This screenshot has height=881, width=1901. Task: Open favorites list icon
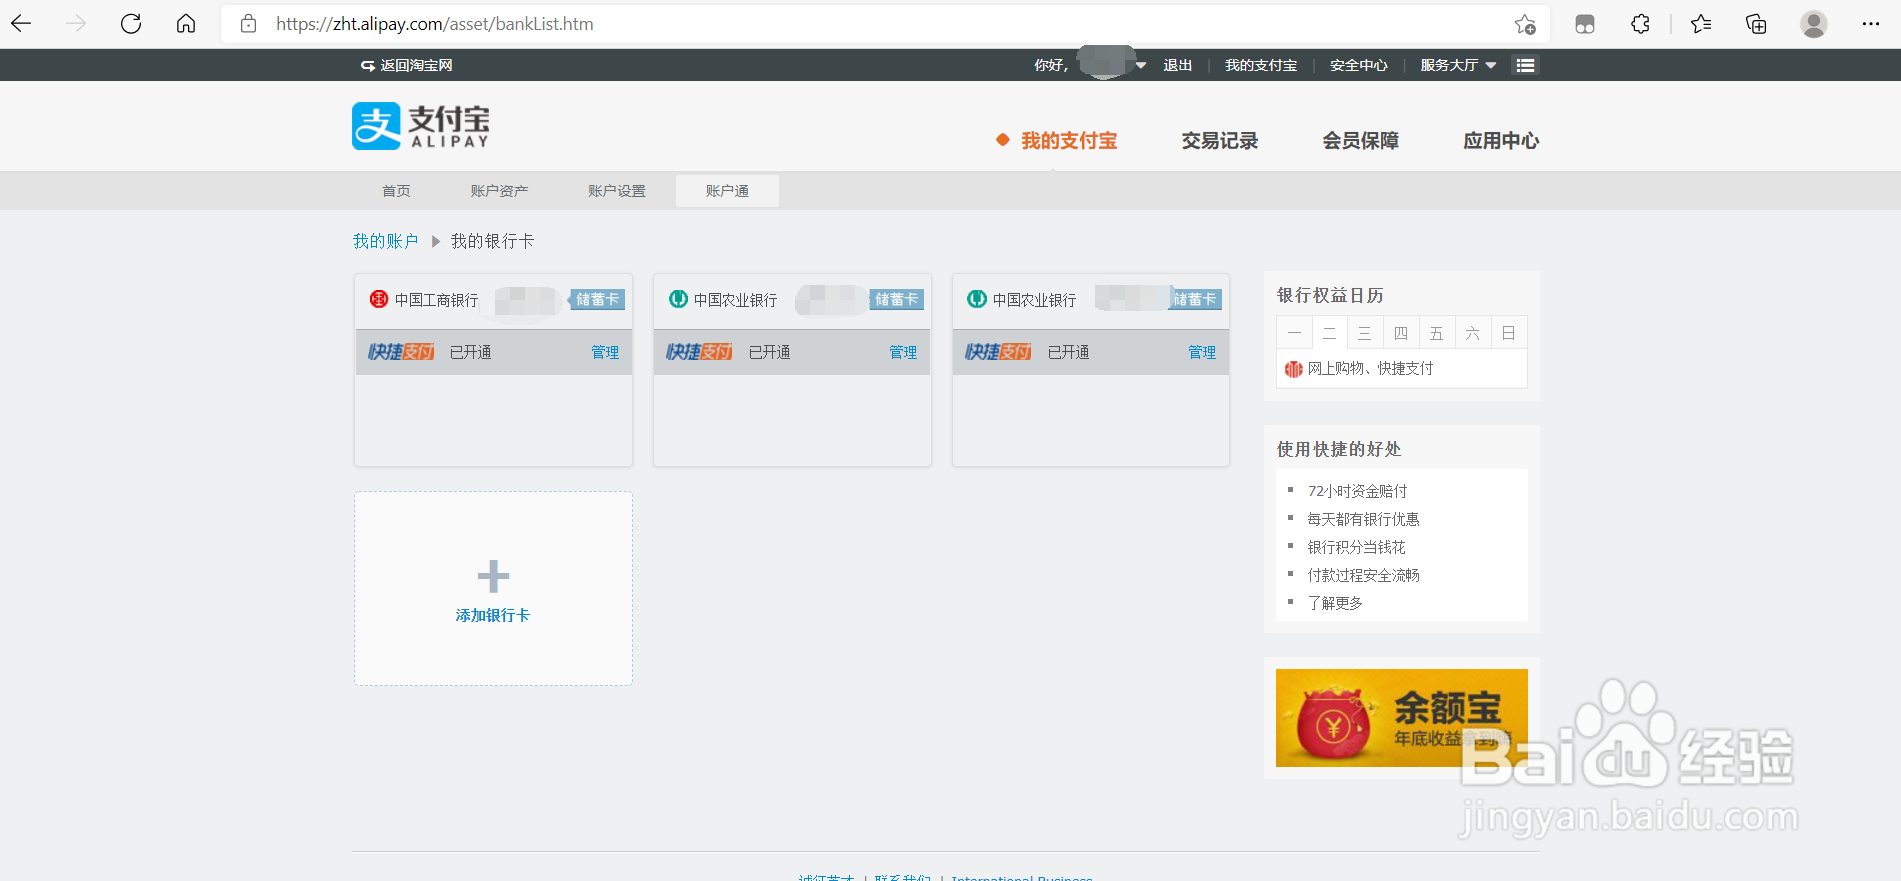(1701, 24)
